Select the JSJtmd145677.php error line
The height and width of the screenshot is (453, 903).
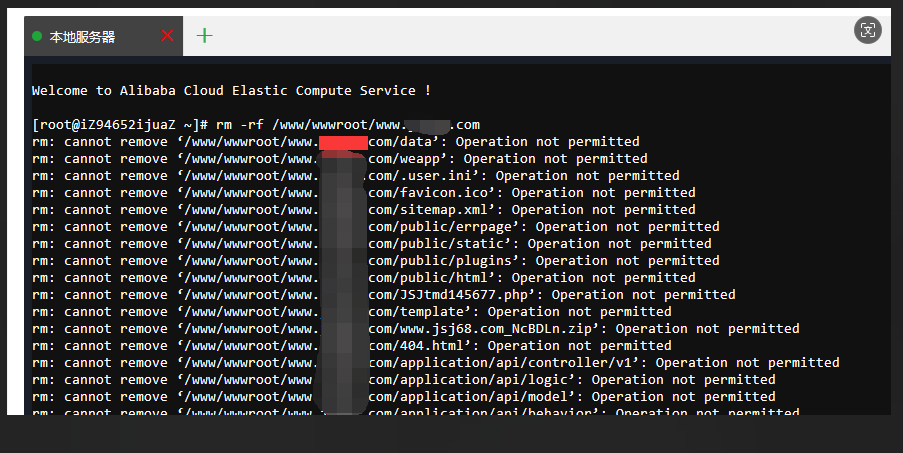pos(384,295)
